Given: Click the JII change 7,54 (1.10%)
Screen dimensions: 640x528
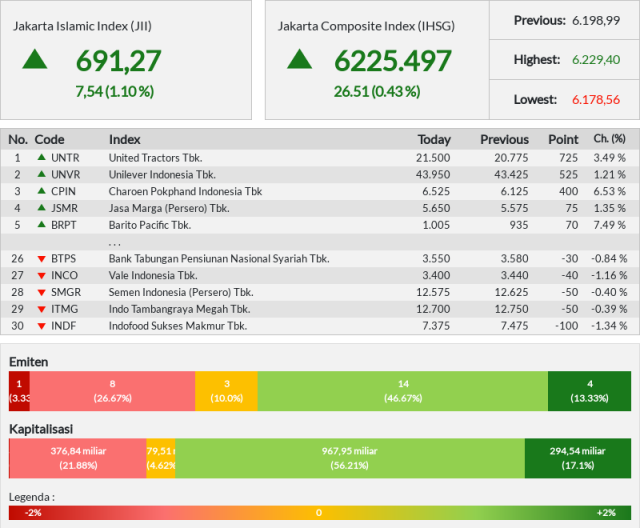Looking at the screenshot, I should coord(115,91).
